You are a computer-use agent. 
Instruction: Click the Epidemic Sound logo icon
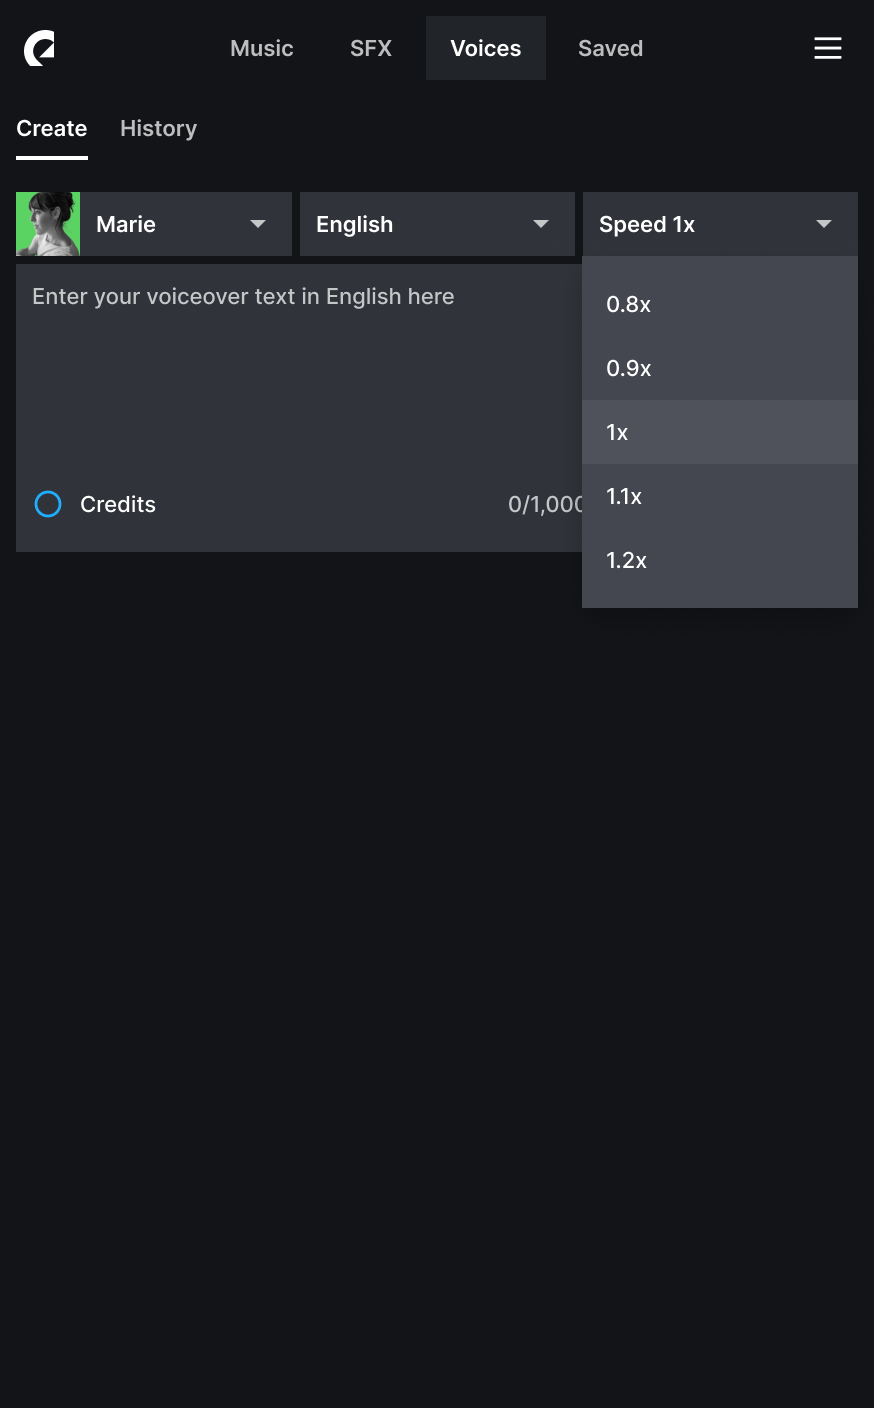pyautogui.click(x=39, y=48)
